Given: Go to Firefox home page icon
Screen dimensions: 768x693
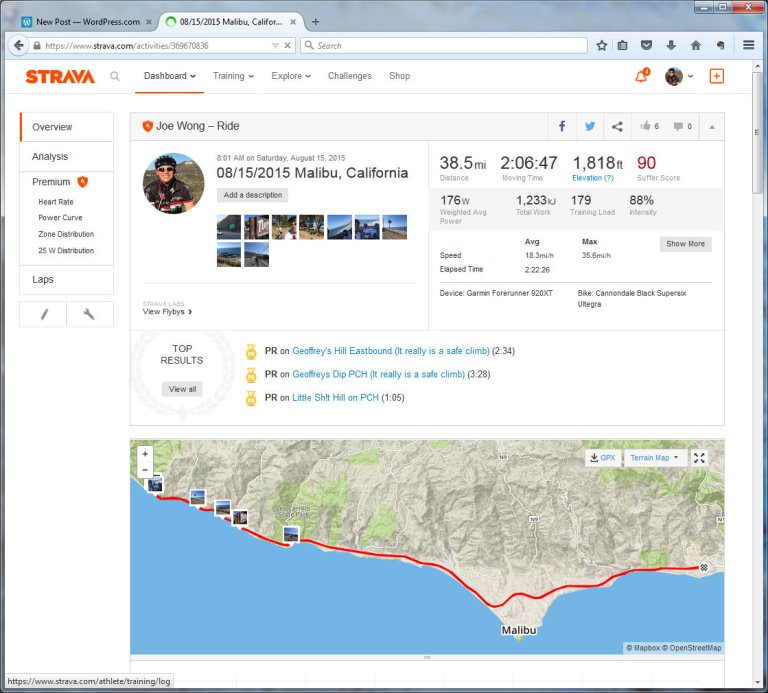Looking at the screenshot, I should coord(696,46).
